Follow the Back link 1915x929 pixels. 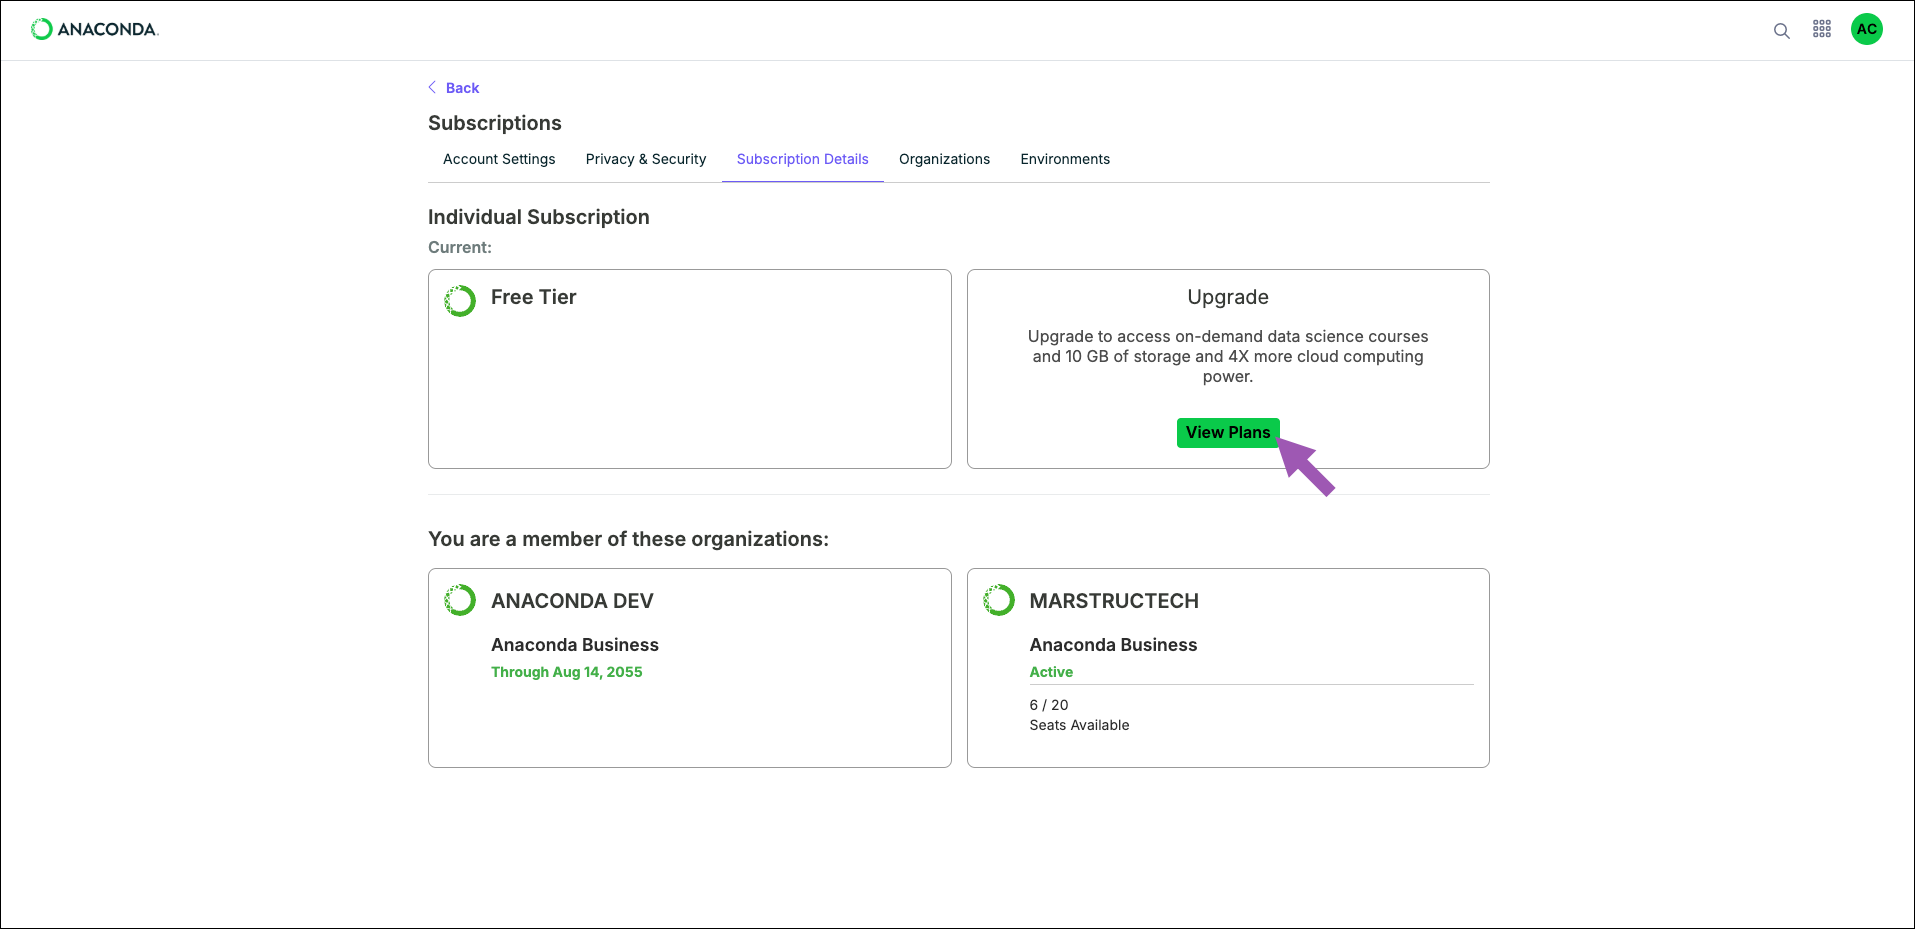tap(462, 88)
